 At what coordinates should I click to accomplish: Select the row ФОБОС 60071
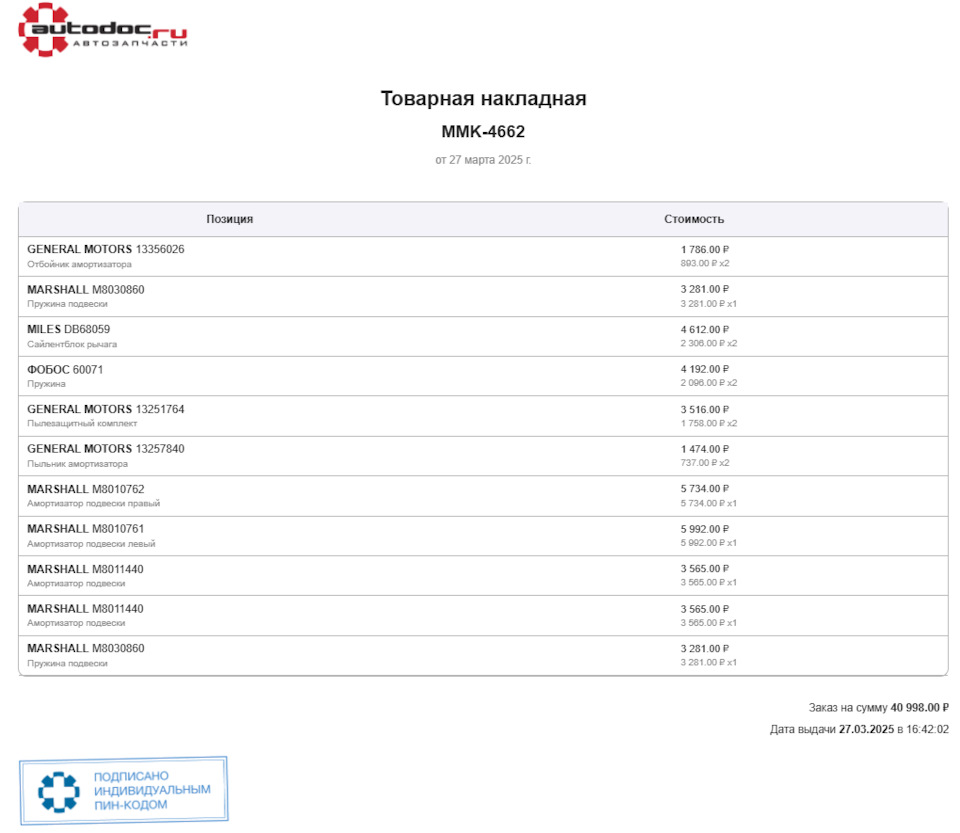pos(483,376)
